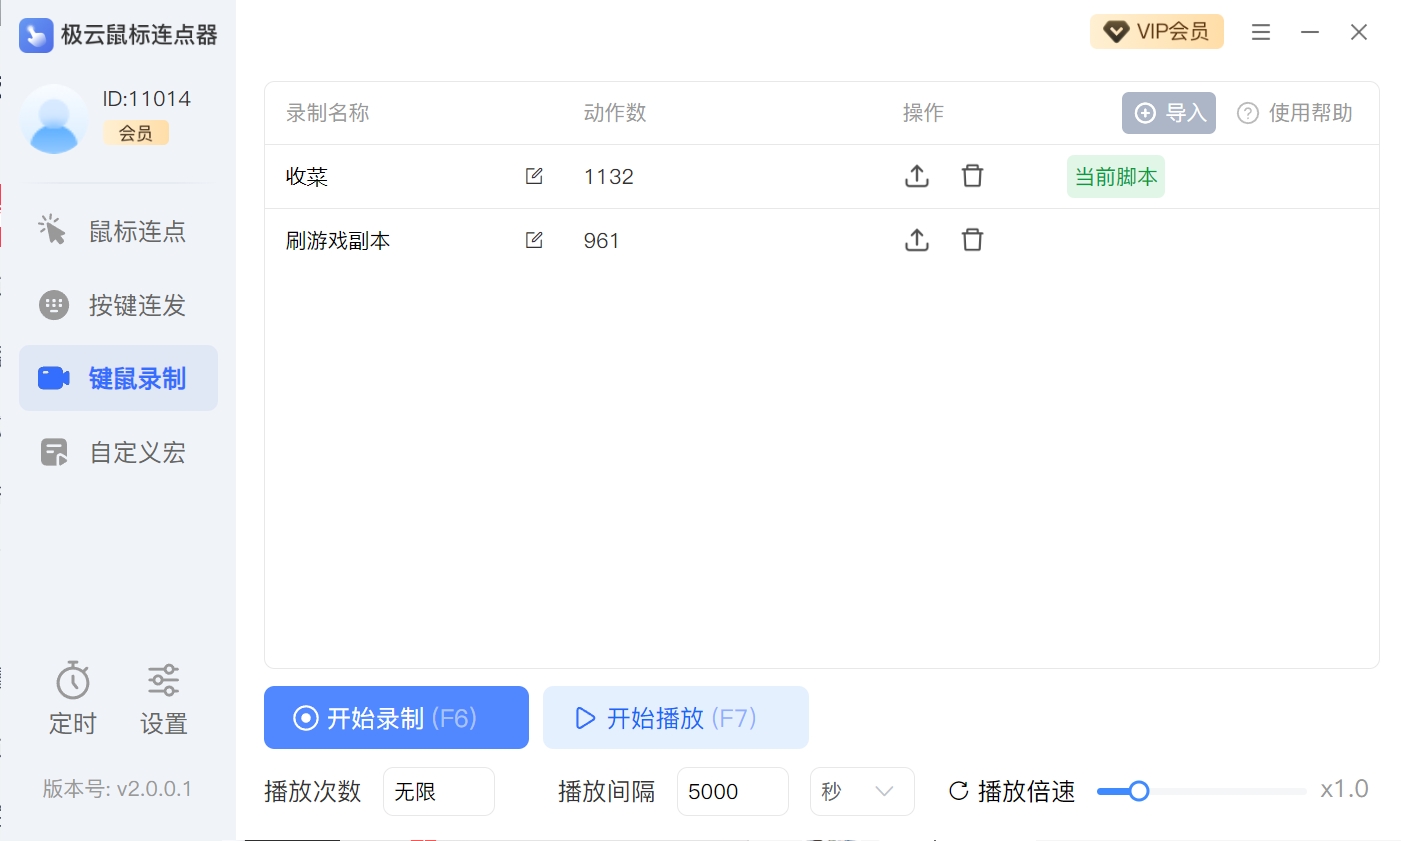Export the 收菜 recording script
This screenshot has width=1401, height=841.
pos(917,176)
